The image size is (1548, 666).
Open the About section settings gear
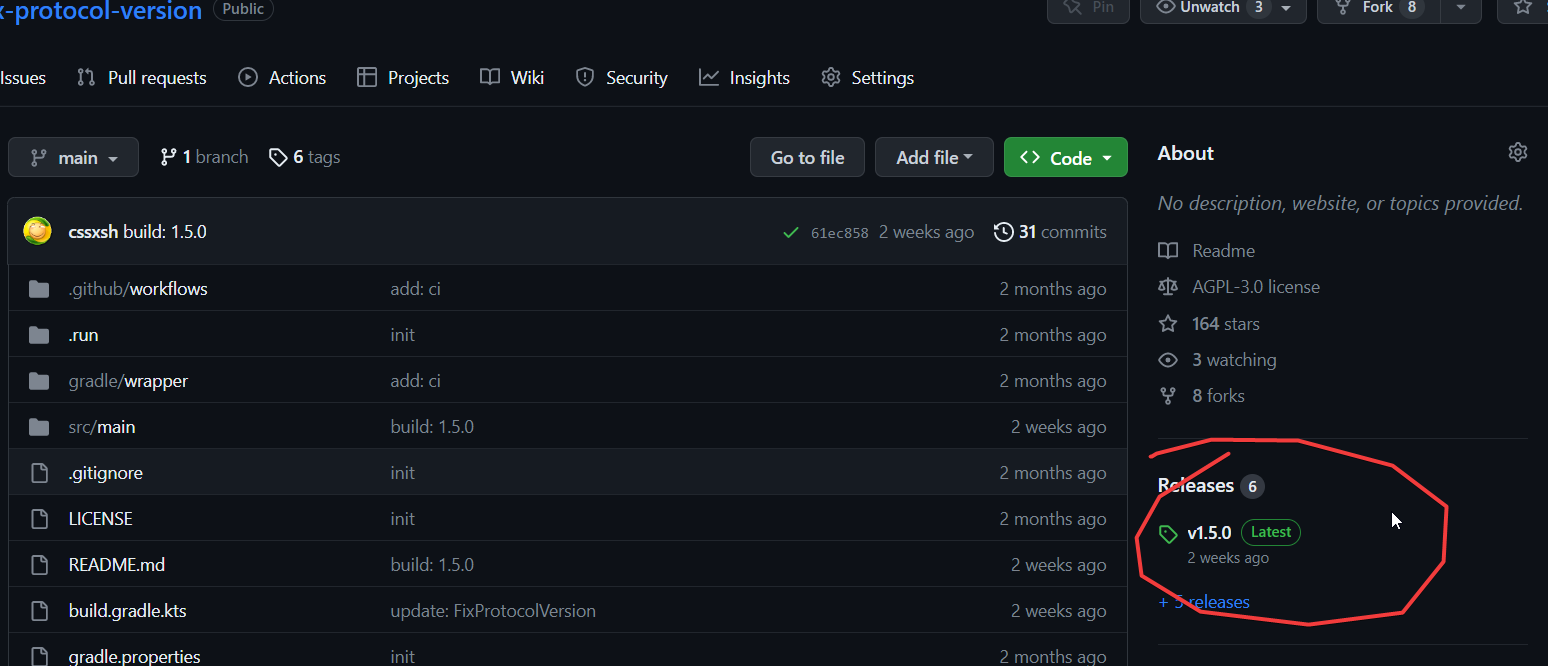coord(1518,152)
